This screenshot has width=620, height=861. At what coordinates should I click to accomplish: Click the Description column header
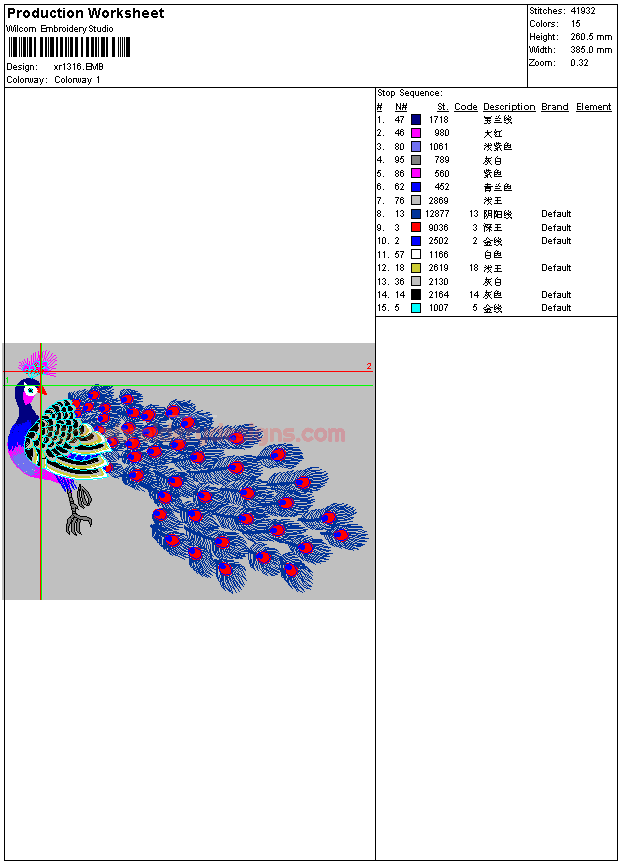click(x=509, y=107)
